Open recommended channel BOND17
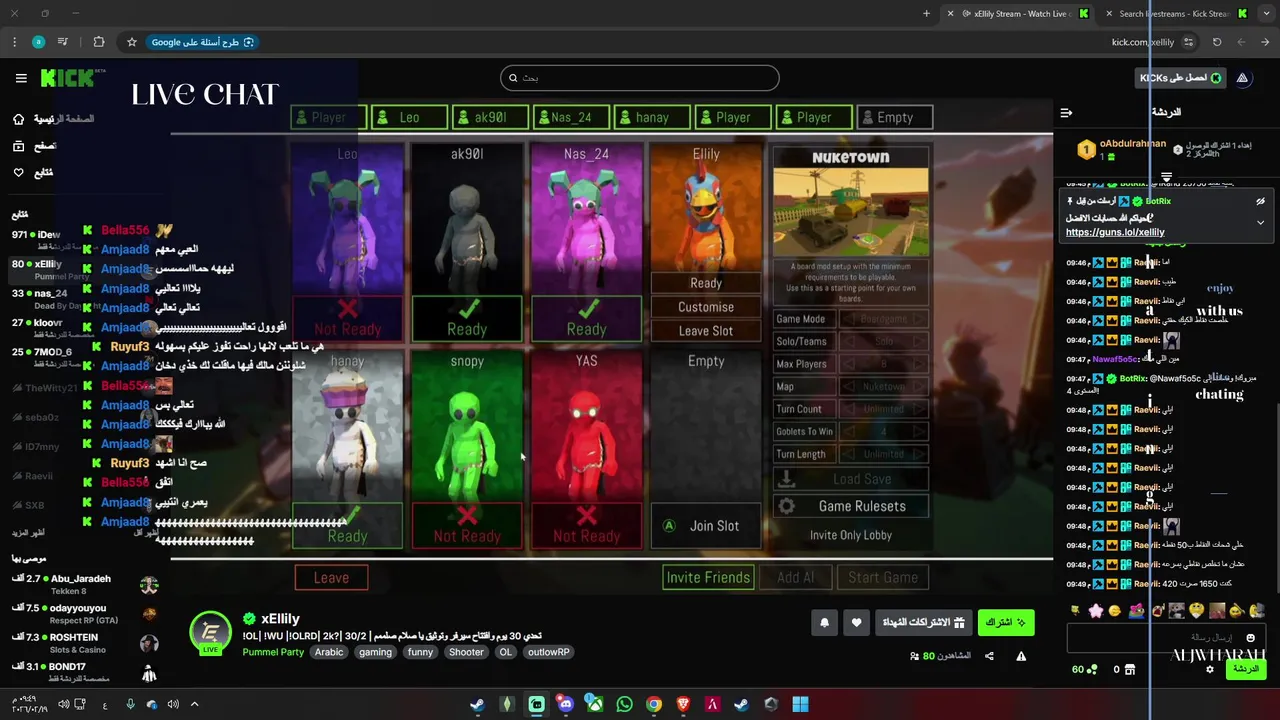 [x=85, y=672]
